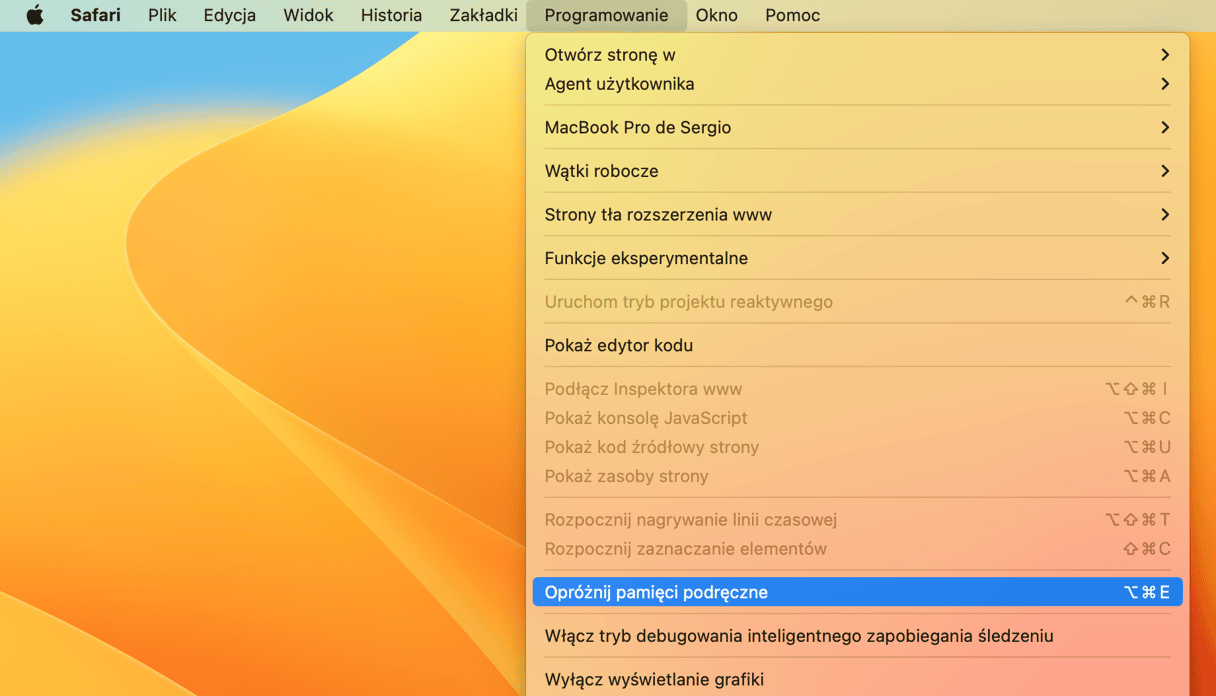Open the Safari application menu
This screenshot has height=696, width=1216.
[x=95, y=15]
